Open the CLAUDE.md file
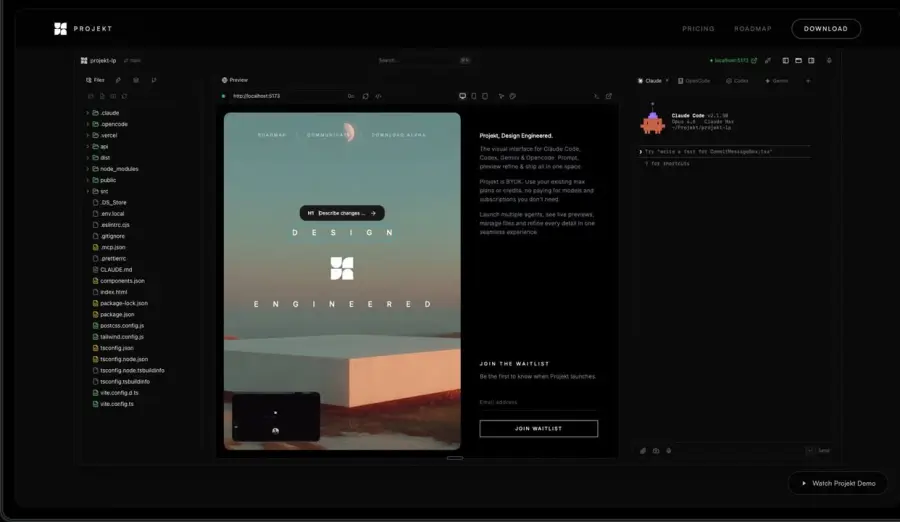The height and width of the screenshot is (522, 900). [112, 270]
